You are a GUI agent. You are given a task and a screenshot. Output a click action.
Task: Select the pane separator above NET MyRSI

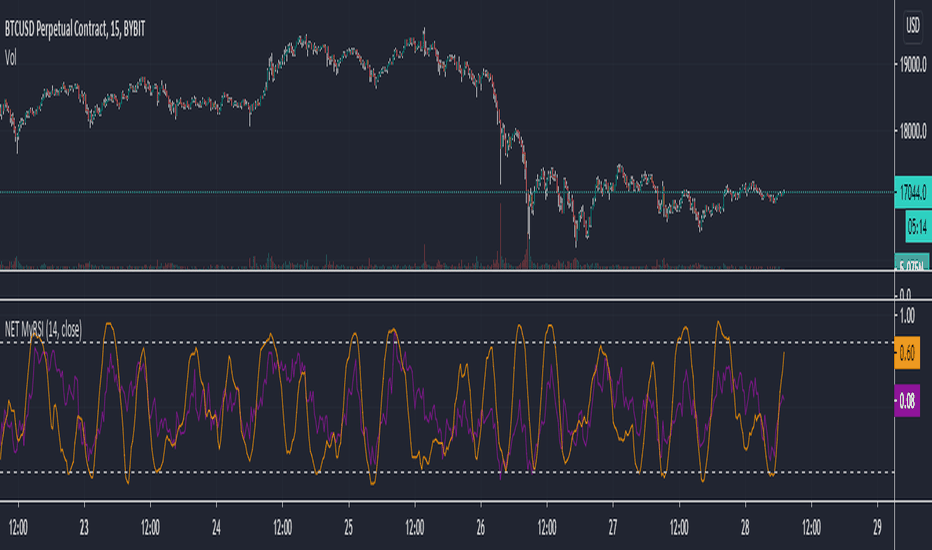click(447, 300)
